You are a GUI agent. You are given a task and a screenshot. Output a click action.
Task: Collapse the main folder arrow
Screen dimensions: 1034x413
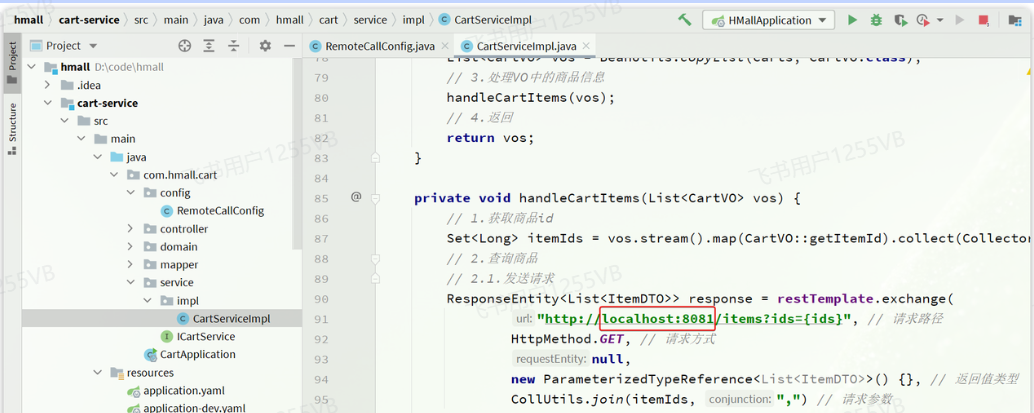pyautogui.click(x=80, y=139)
